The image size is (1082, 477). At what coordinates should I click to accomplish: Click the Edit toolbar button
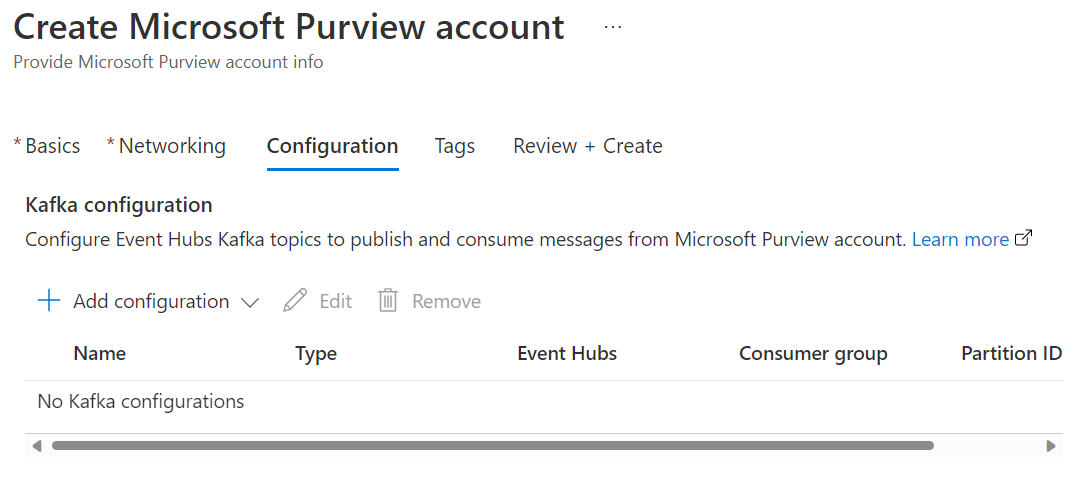coord(318,301)
